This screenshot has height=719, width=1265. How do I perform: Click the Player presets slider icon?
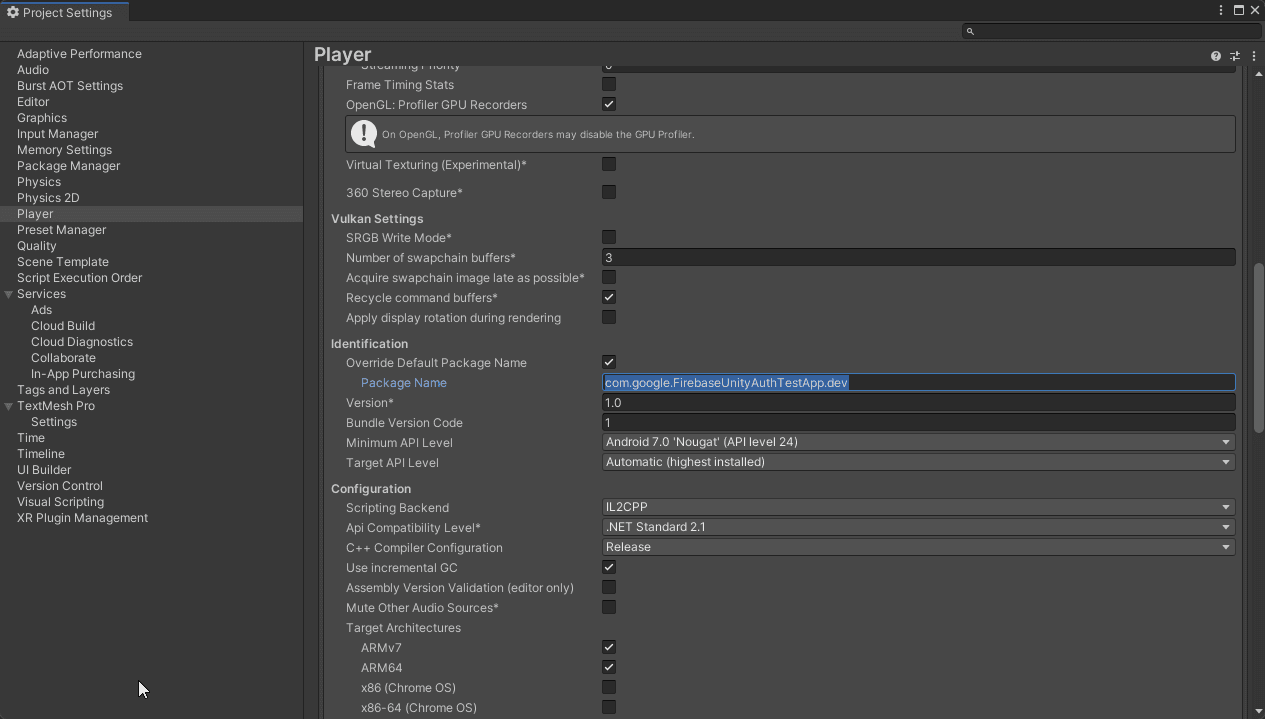(x=1234, y=56)
